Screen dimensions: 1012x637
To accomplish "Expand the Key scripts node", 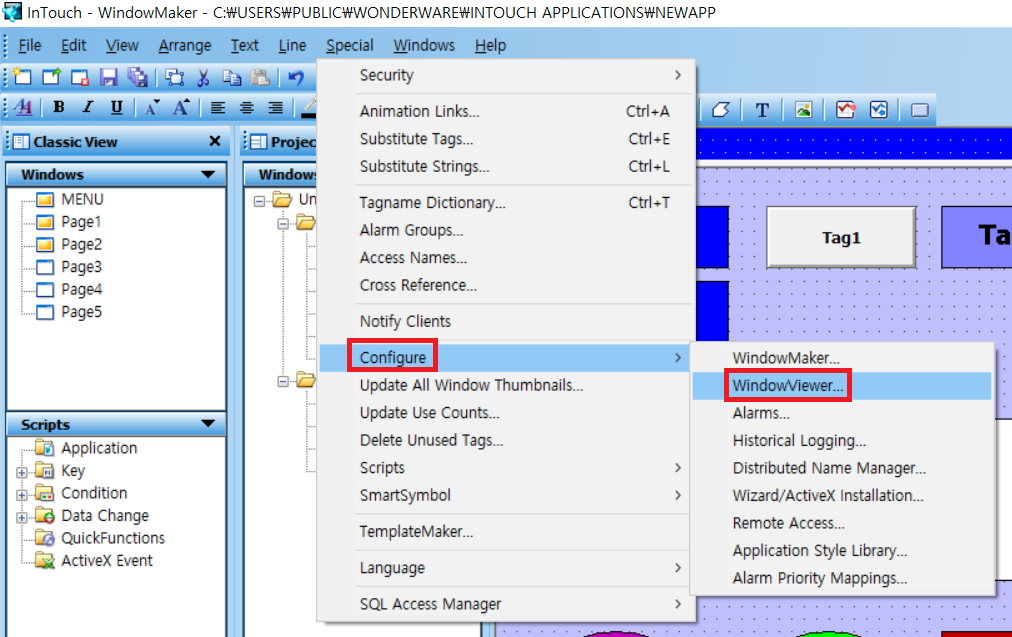I will pyautogui.click(x=21, y=472).
